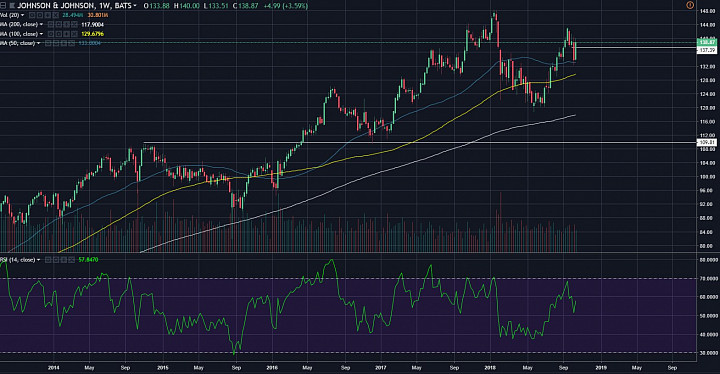
Task: Collapse the chart legend with the minus box icon
Action: [3, 6]
